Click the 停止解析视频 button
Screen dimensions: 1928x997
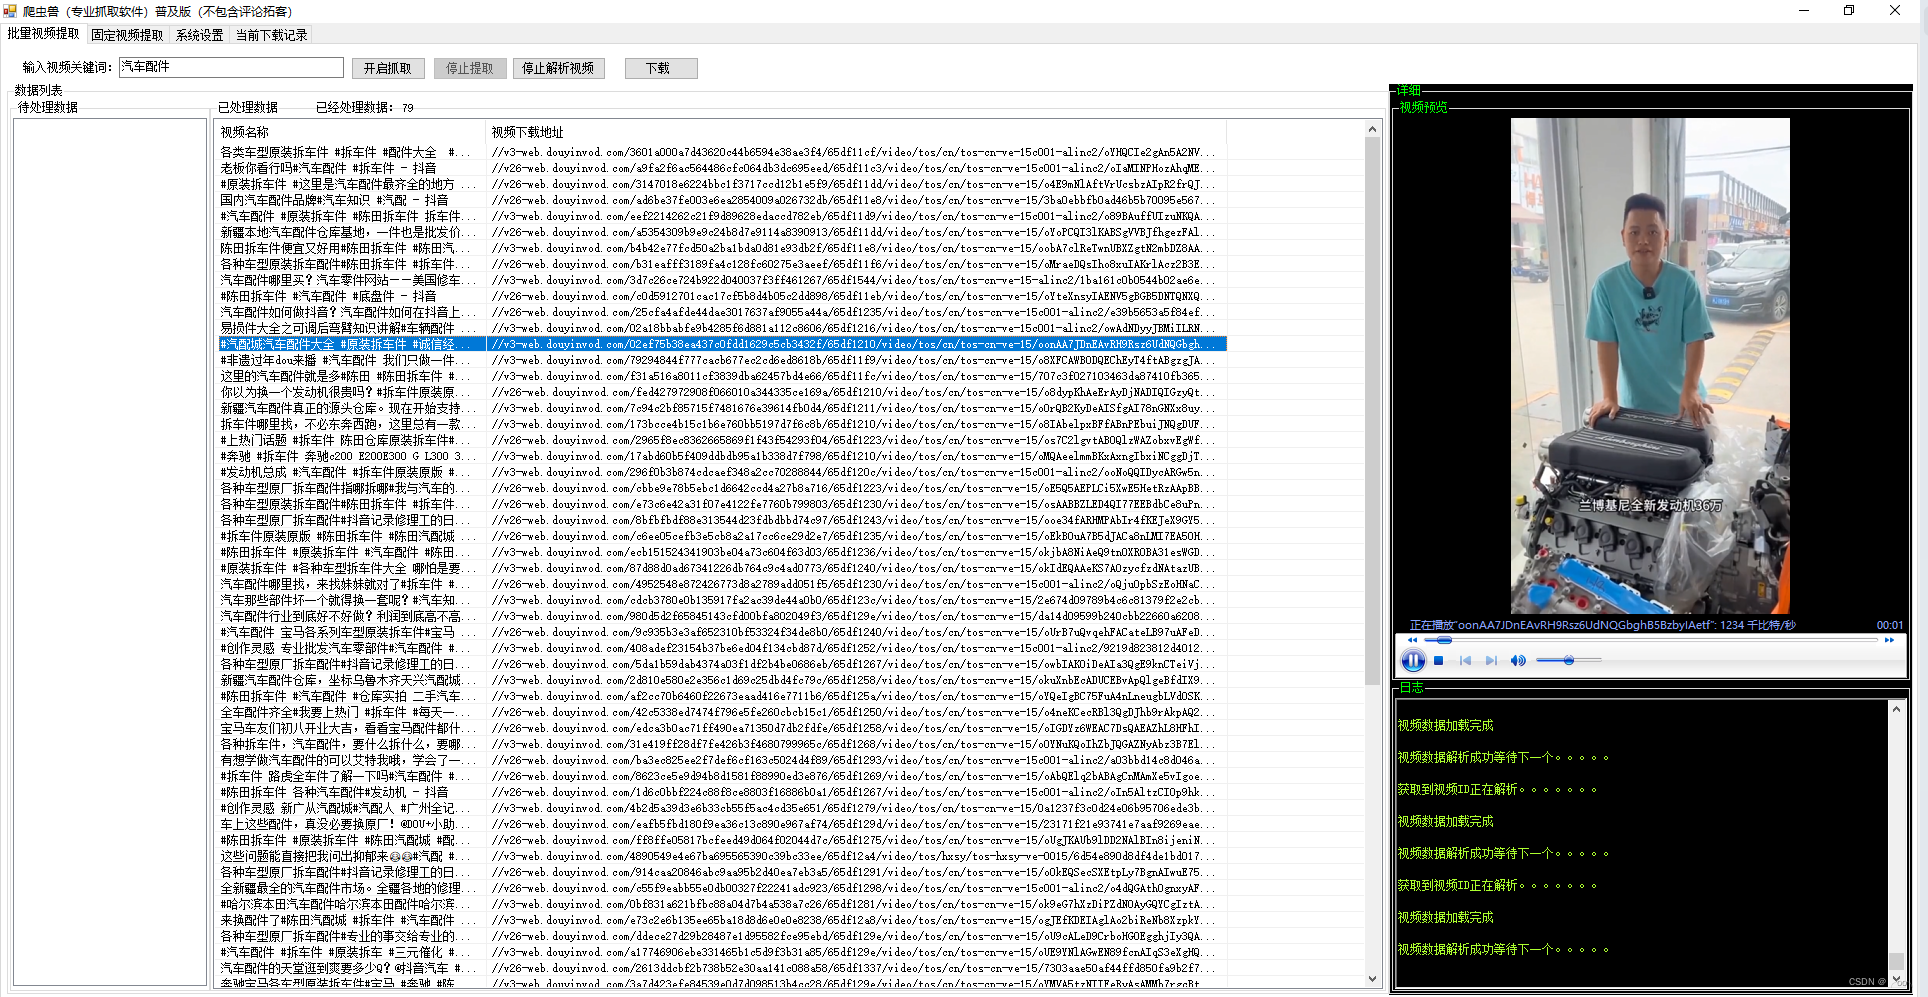(x=558, y=68)
